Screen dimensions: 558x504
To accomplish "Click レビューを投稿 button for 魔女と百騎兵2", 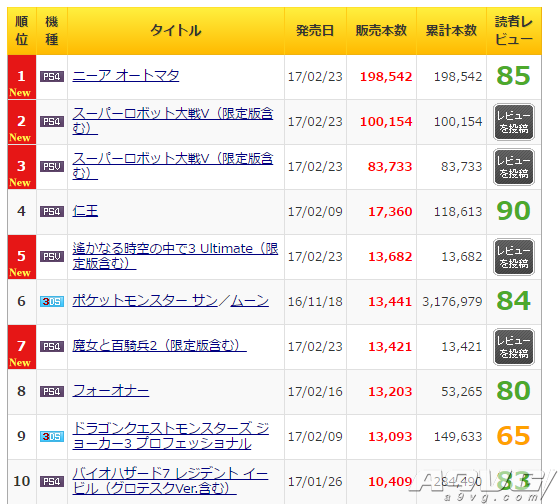I will pos(514,347).
